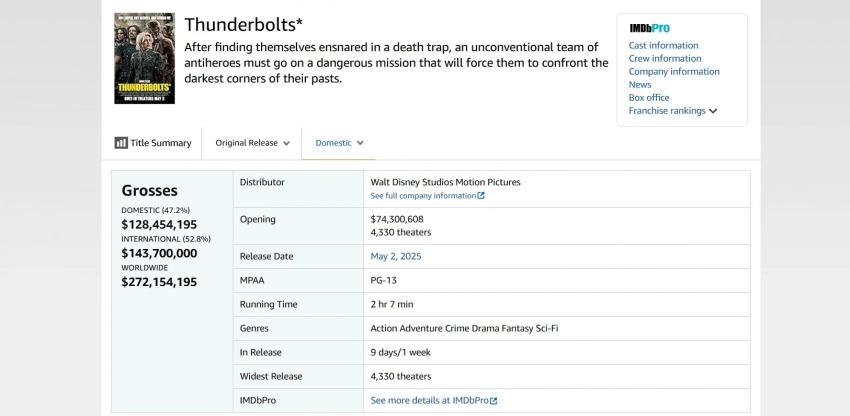Open the Cast information link
The width and height of the screenshot is (850, 416).
point(663,46)
